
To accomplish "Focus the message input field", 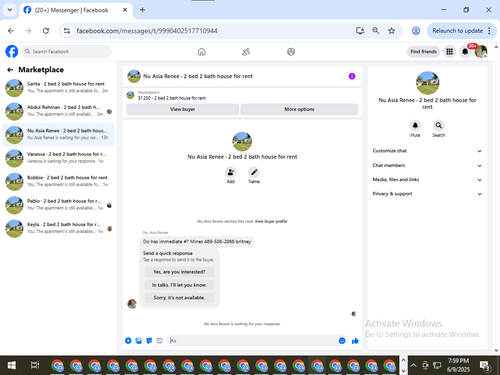I will (x=252, y=341).
